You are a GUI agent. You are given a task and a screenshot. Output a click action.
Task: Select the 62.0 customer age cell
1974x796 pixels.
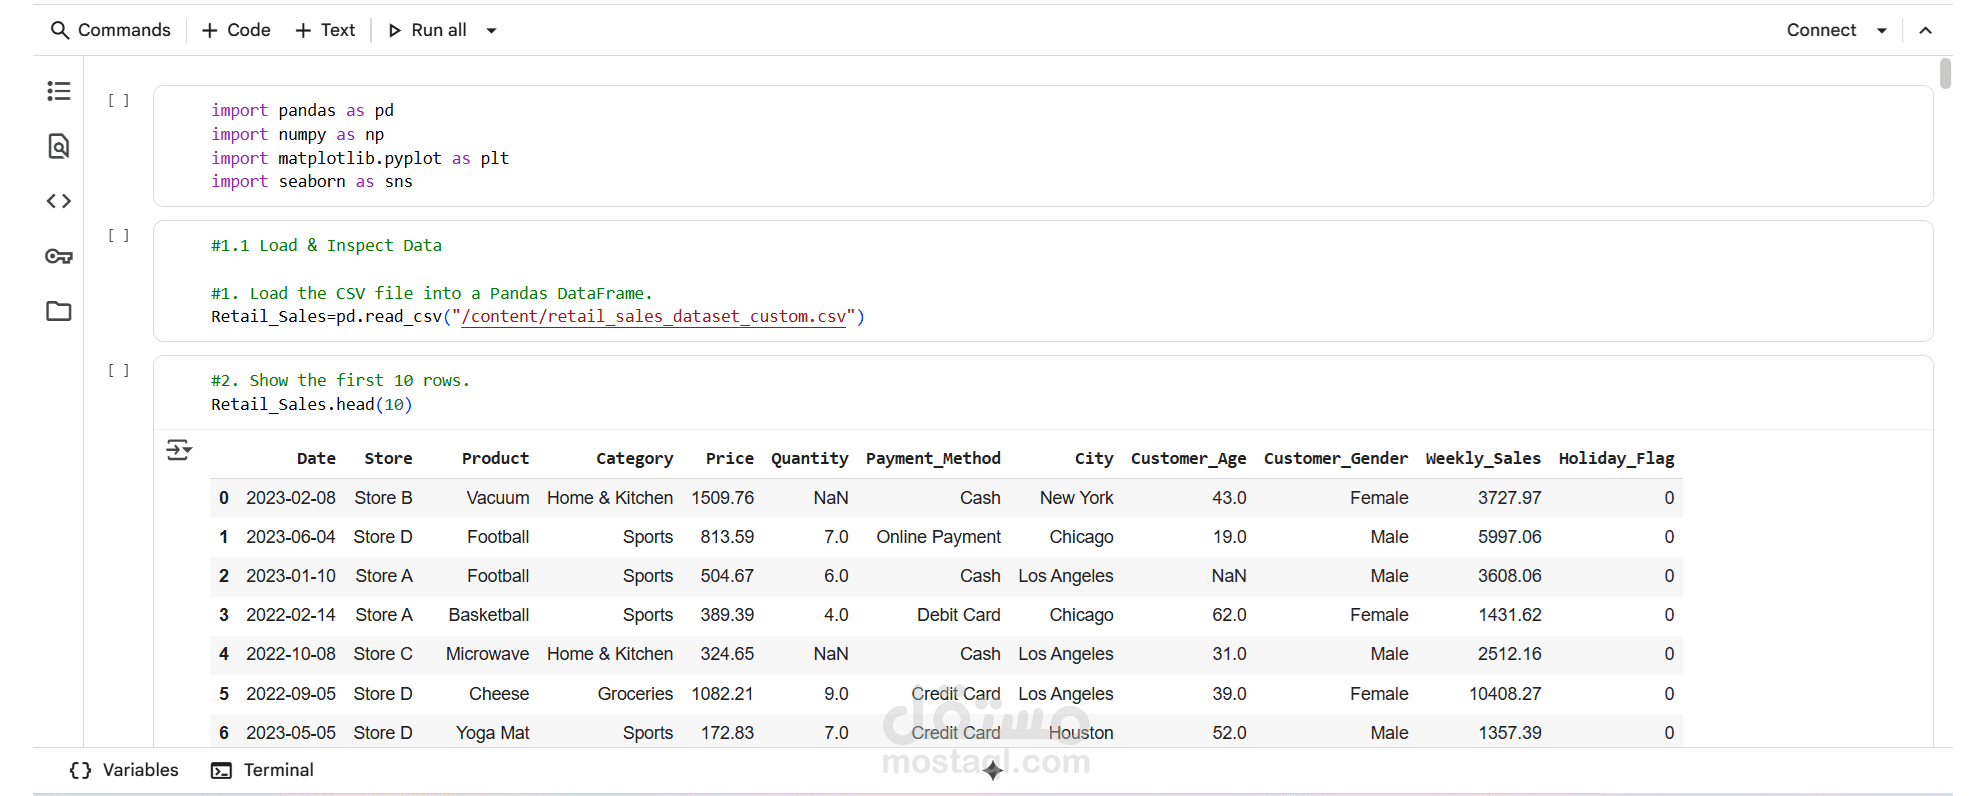[1229, 615]
